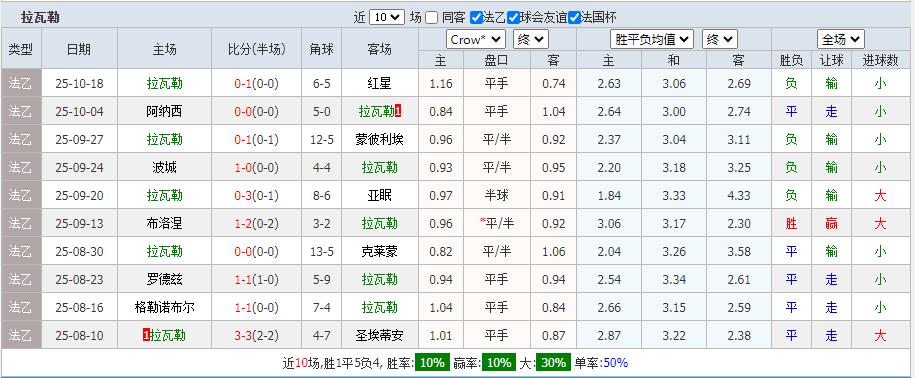The image size is (915, 378).
Task: Click the 半球 handicap in 亚眠 row
Action: (x=497, y=195)
